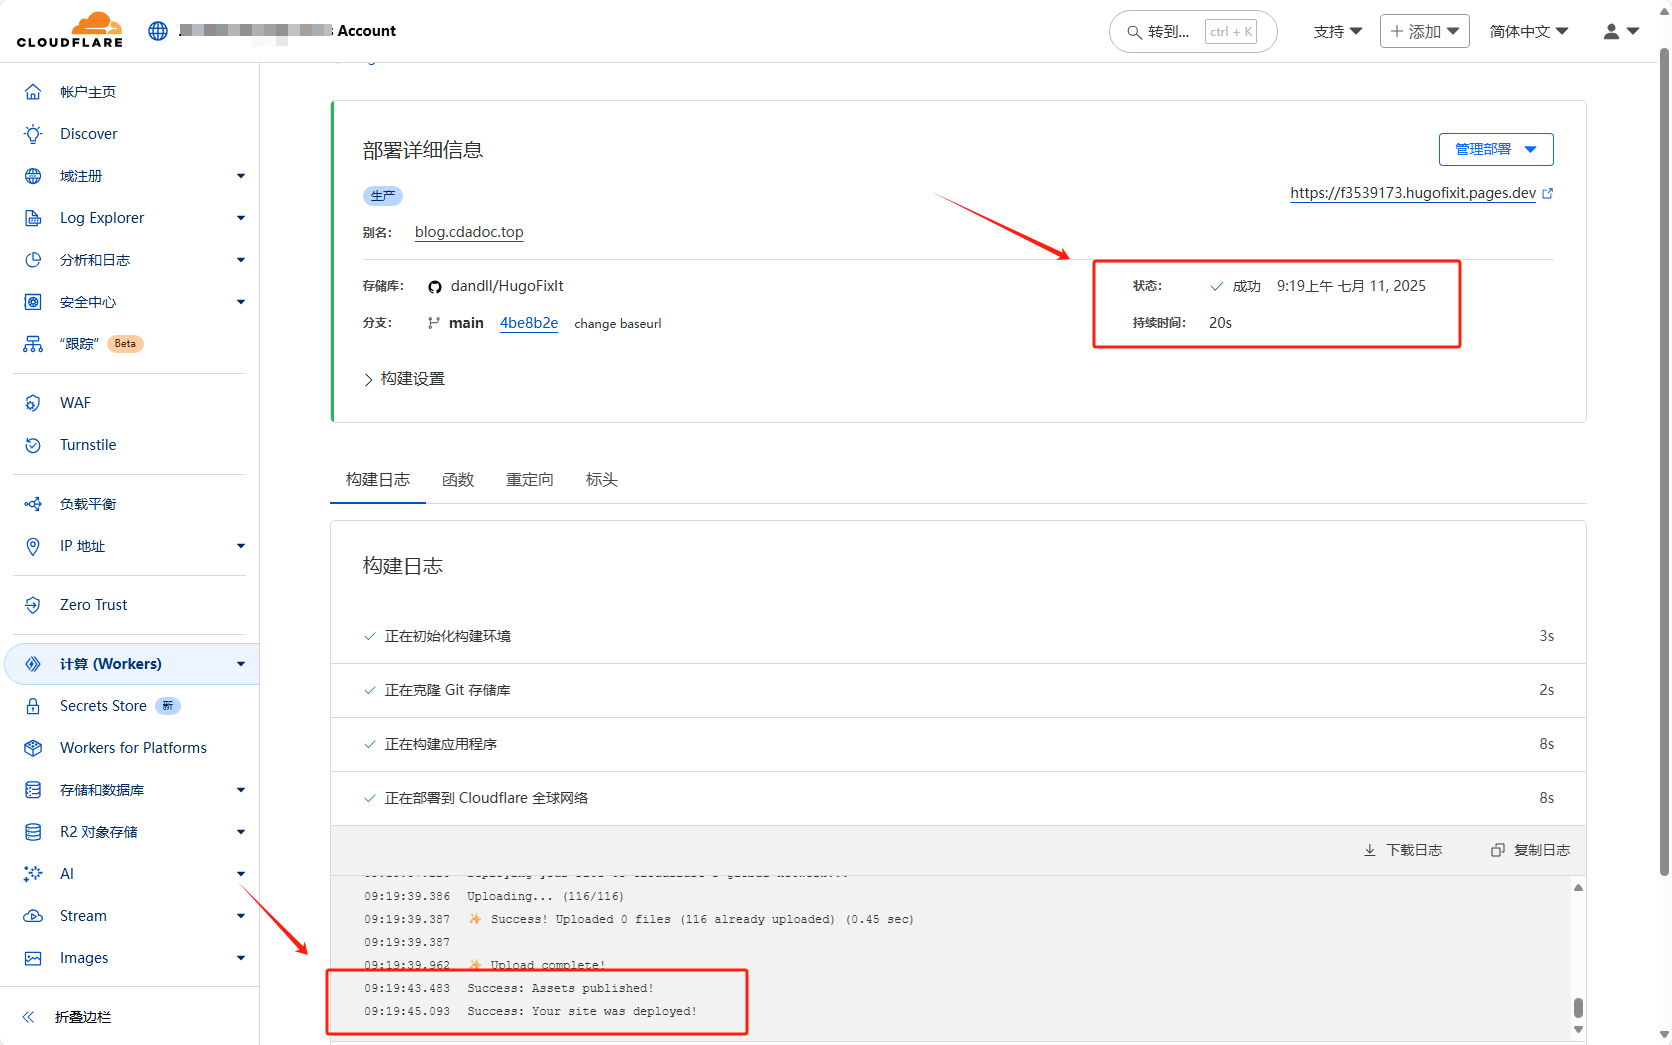Expand the 正在构建应用程序 log step
This screenshot has width=1672, height=1045.
click(441, 744)
